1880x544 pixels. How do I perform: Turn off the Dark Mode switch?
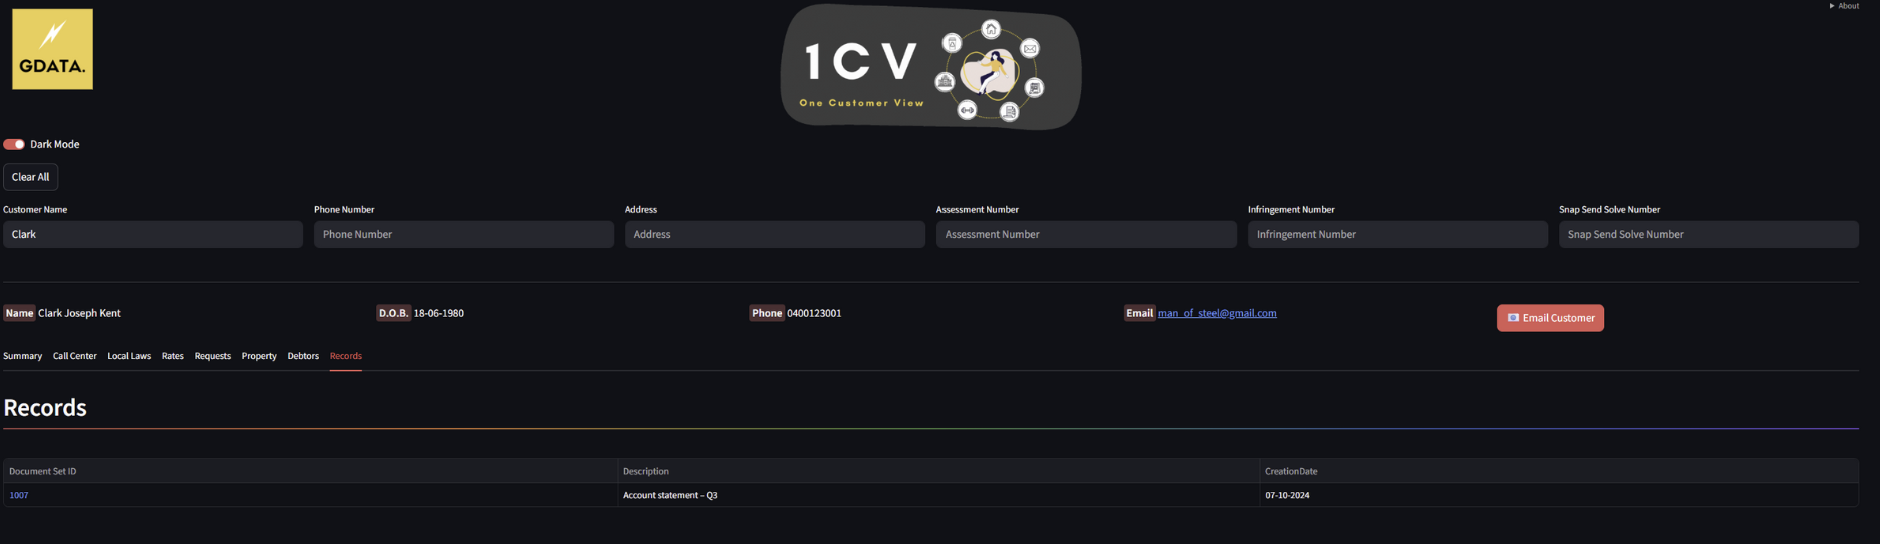point(14,144)
